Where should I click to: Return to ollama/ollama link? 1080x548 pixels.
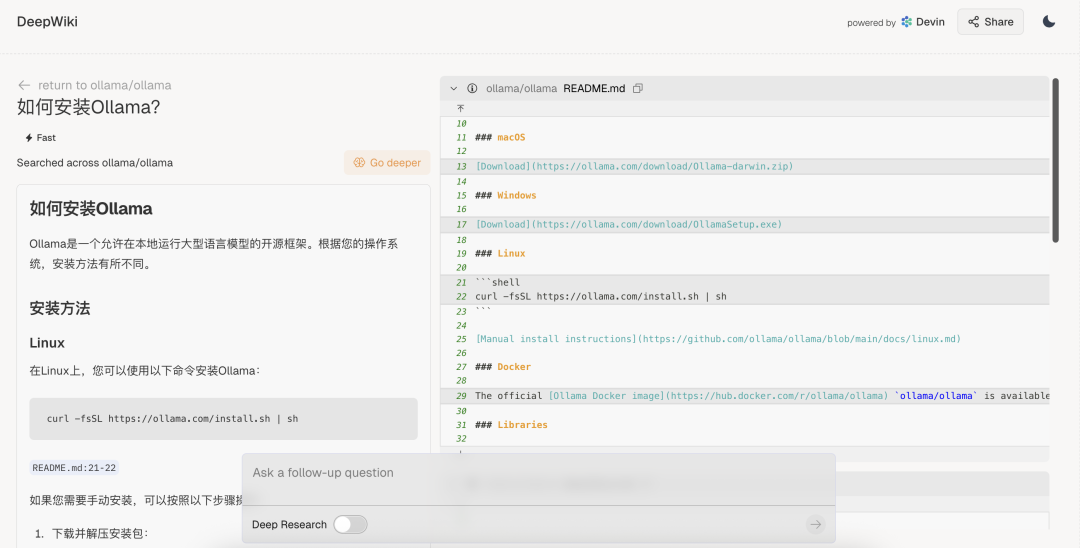click(105, 85)
